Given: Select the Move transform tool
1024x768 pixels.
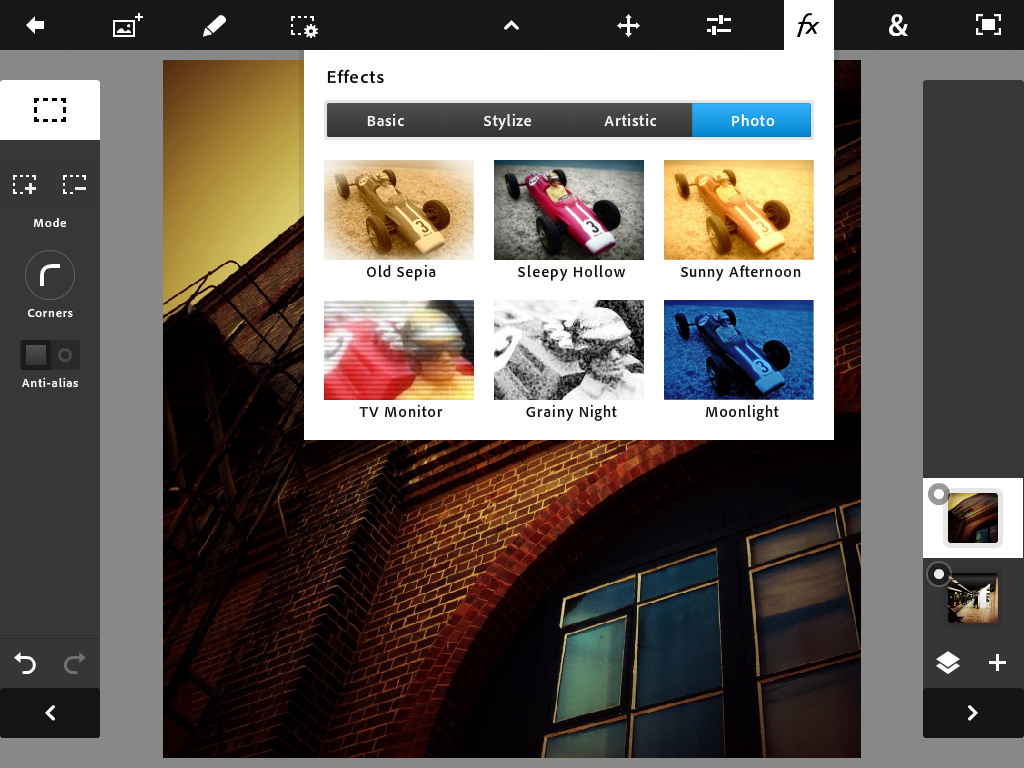Looking at the screenshot, I should point(628,26).
